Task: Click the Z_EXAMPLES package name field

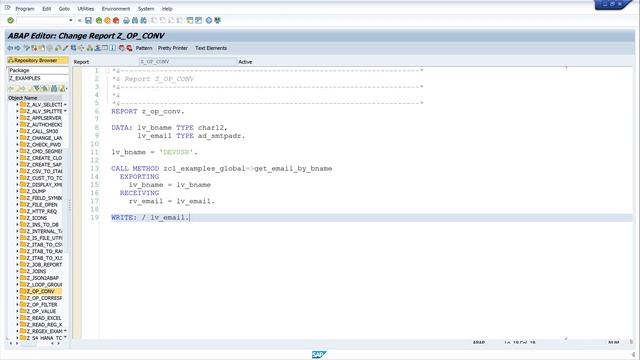Action: click(x=38, y=78)
